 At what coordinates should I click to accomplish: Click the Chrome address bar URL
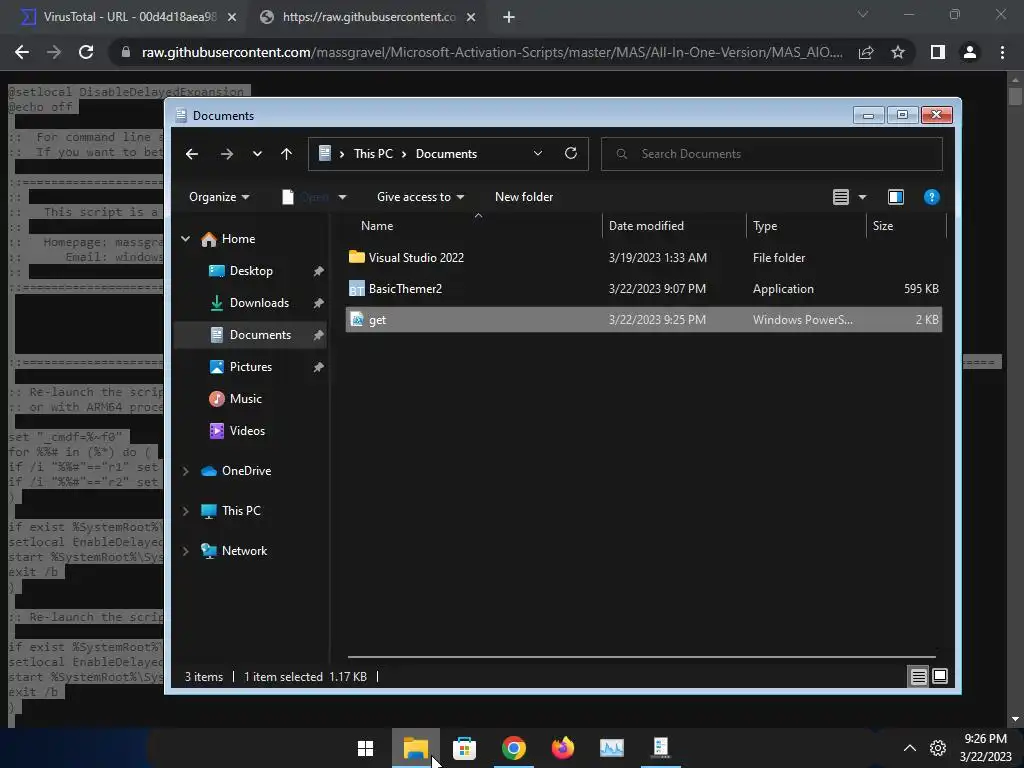pyautogui.click(x=491, y=52)
